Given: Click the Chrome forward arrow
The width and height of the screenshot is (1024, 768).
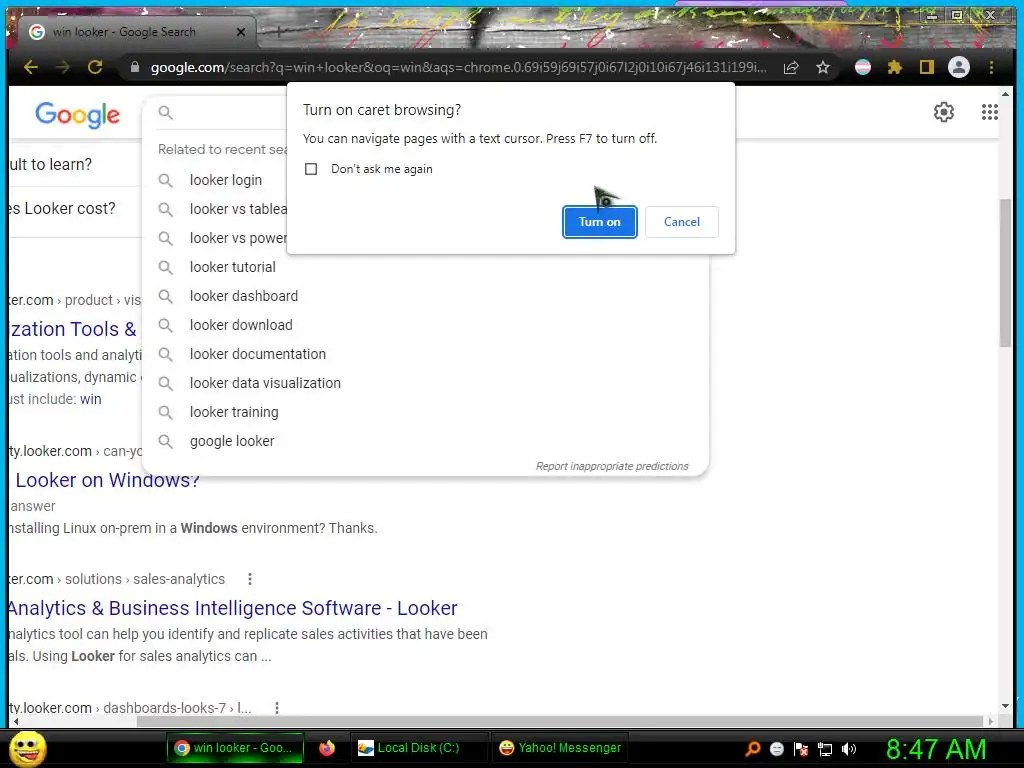Looking at the screenshot, I should (x=63, y=67).
